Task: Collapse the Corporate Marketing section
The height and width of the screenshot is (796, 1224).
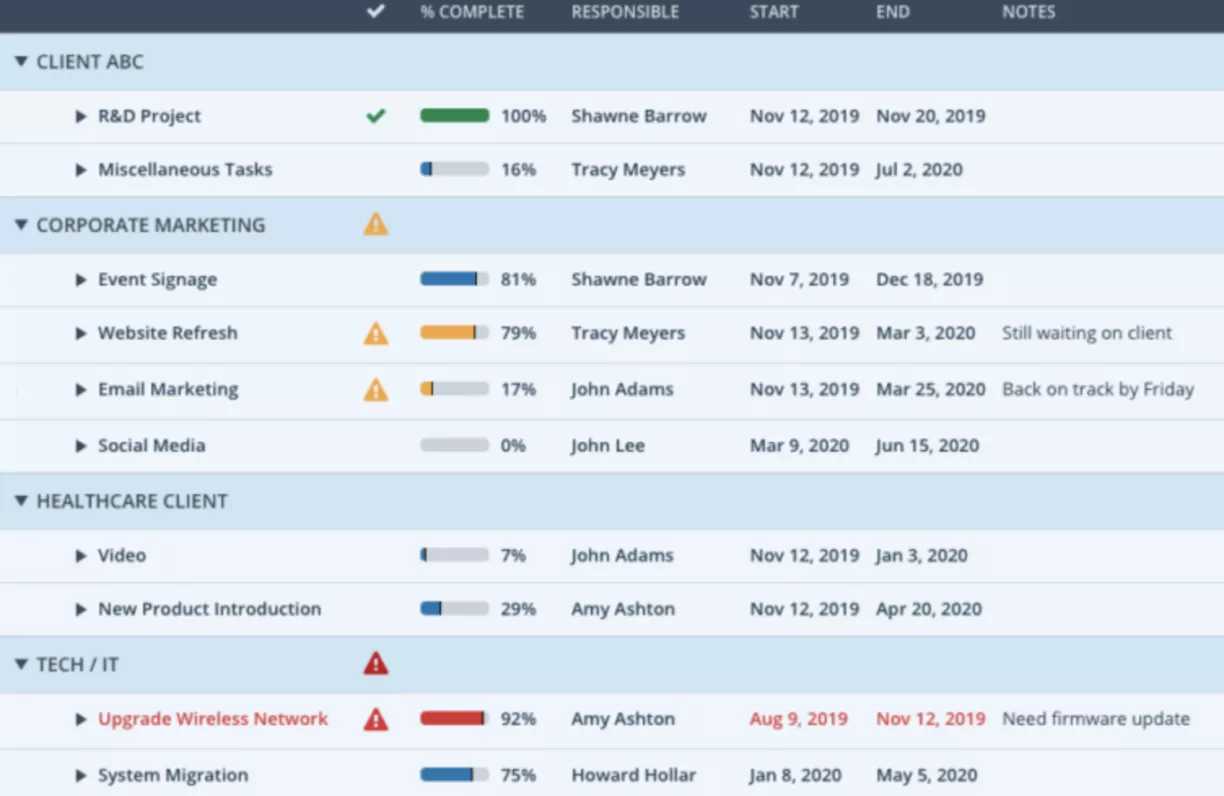Action: pyautogui.click(x=20, y=225)
